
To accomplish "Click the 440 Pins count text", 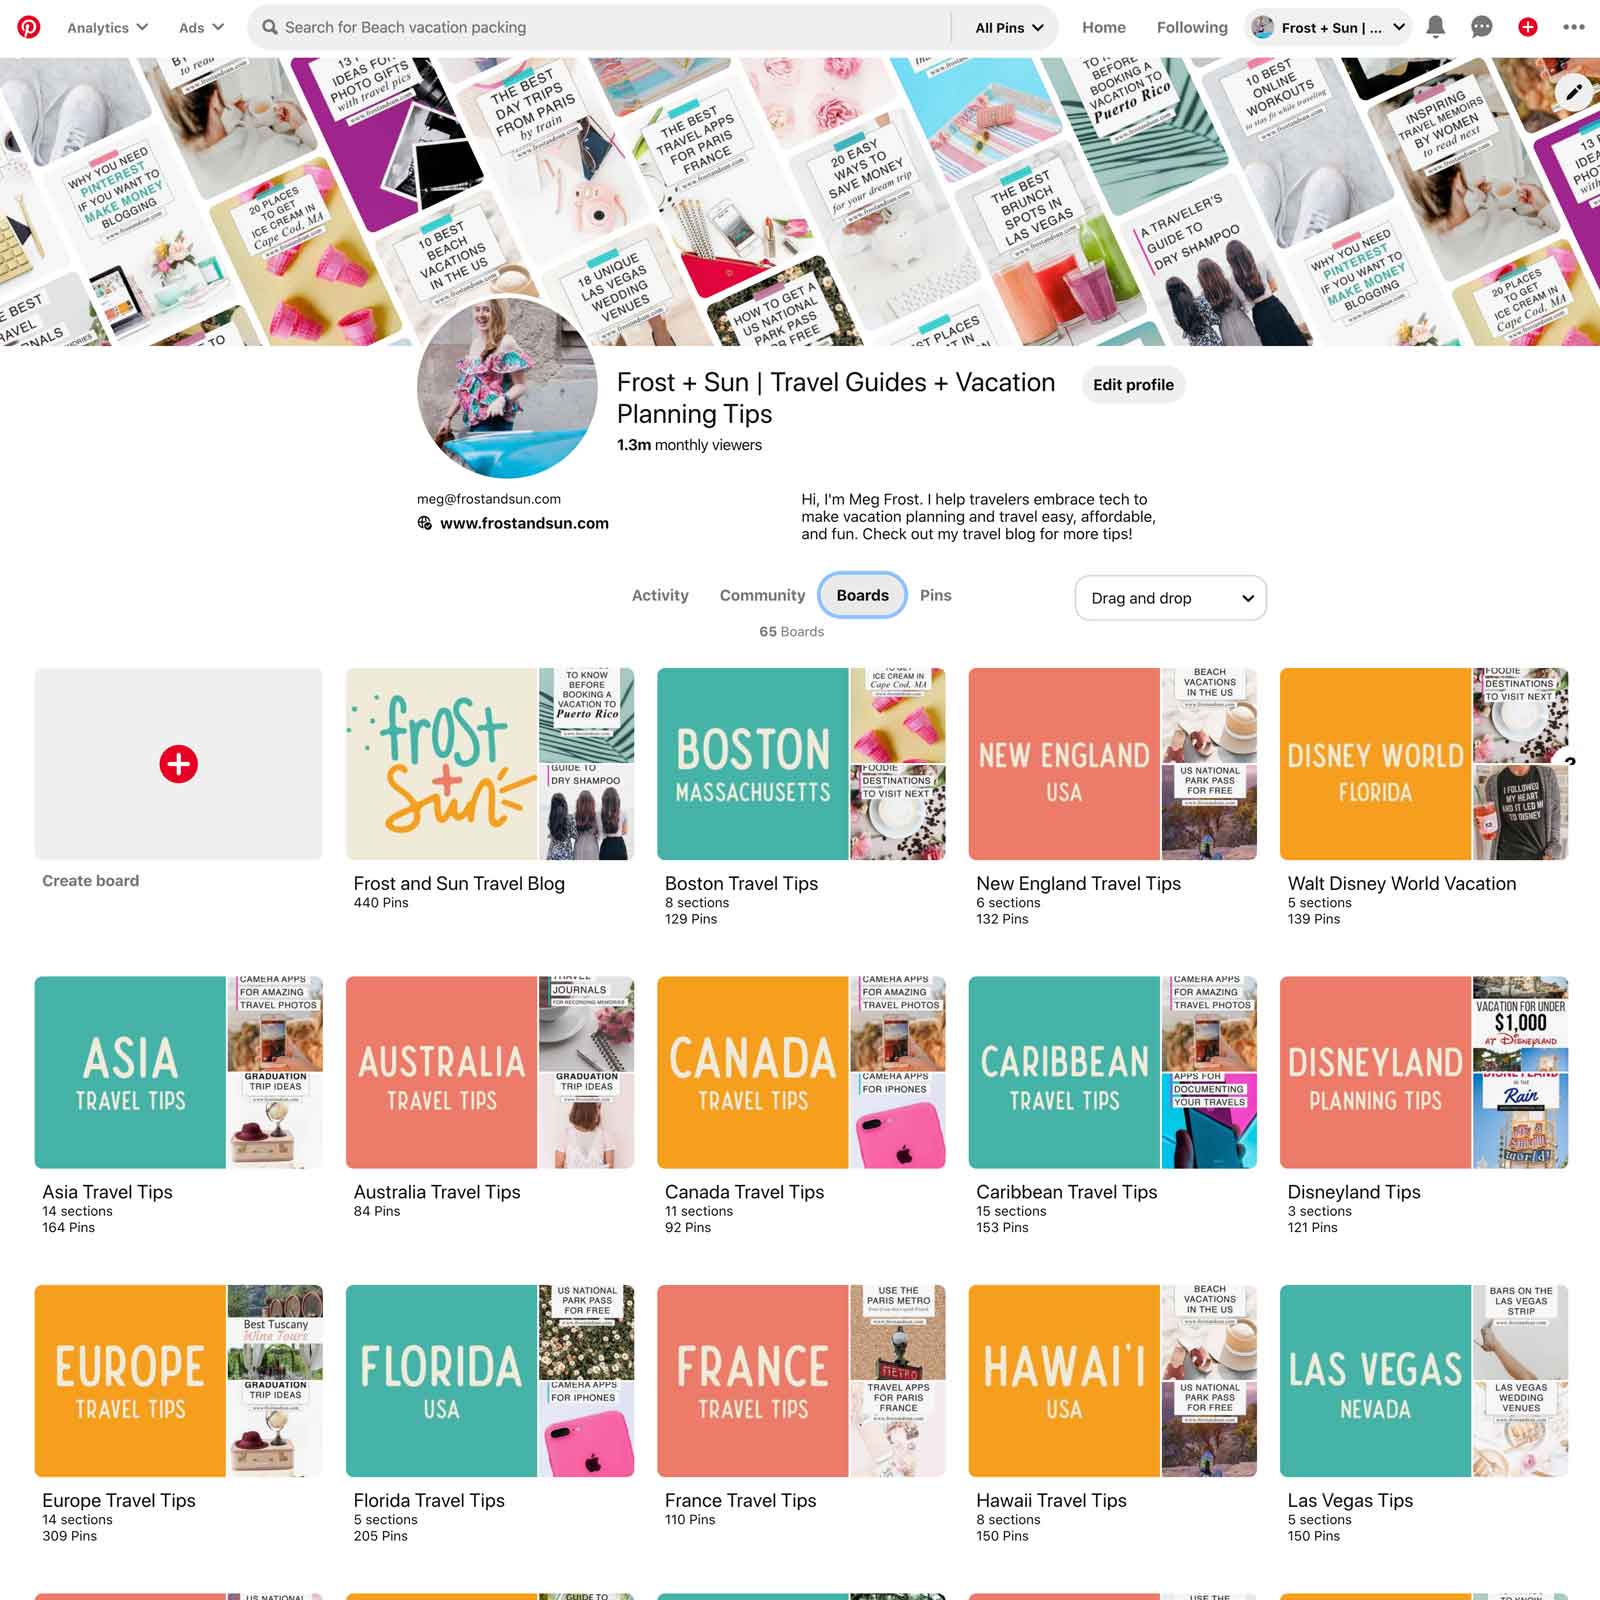I will click(x=381, y=902).
